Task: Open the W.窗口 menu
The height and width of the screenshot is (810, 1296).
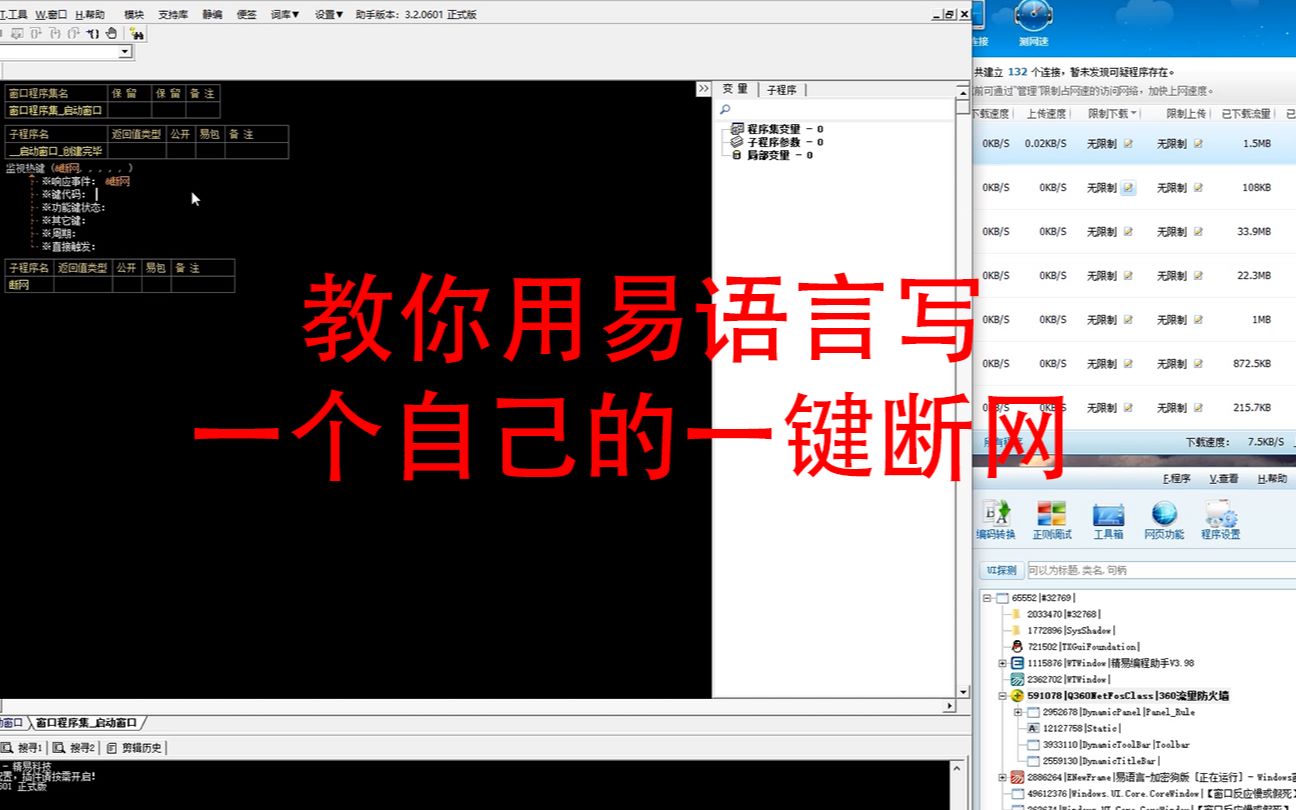Action: tap(51, 15)
